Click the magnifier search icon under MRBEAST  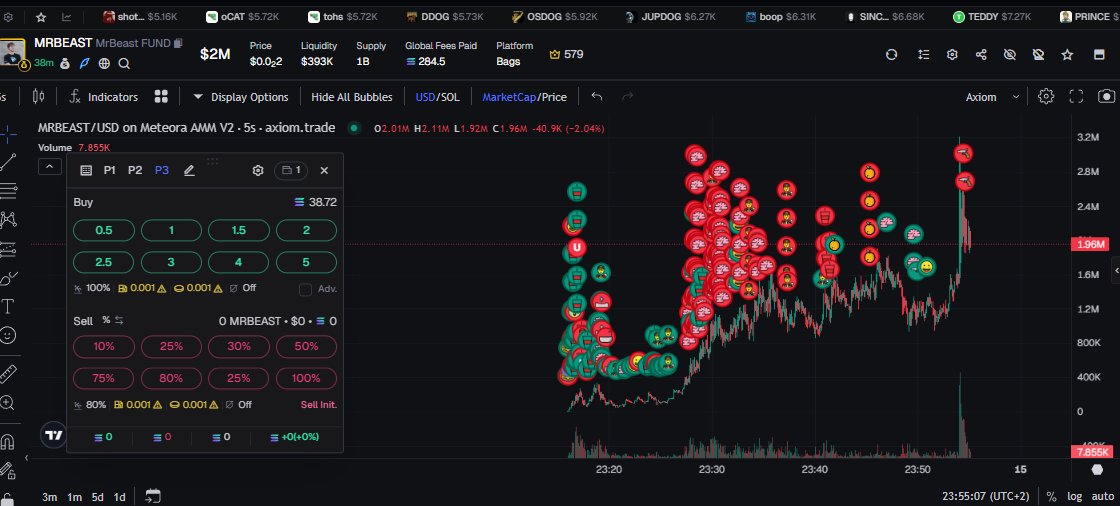click(124, 64)
